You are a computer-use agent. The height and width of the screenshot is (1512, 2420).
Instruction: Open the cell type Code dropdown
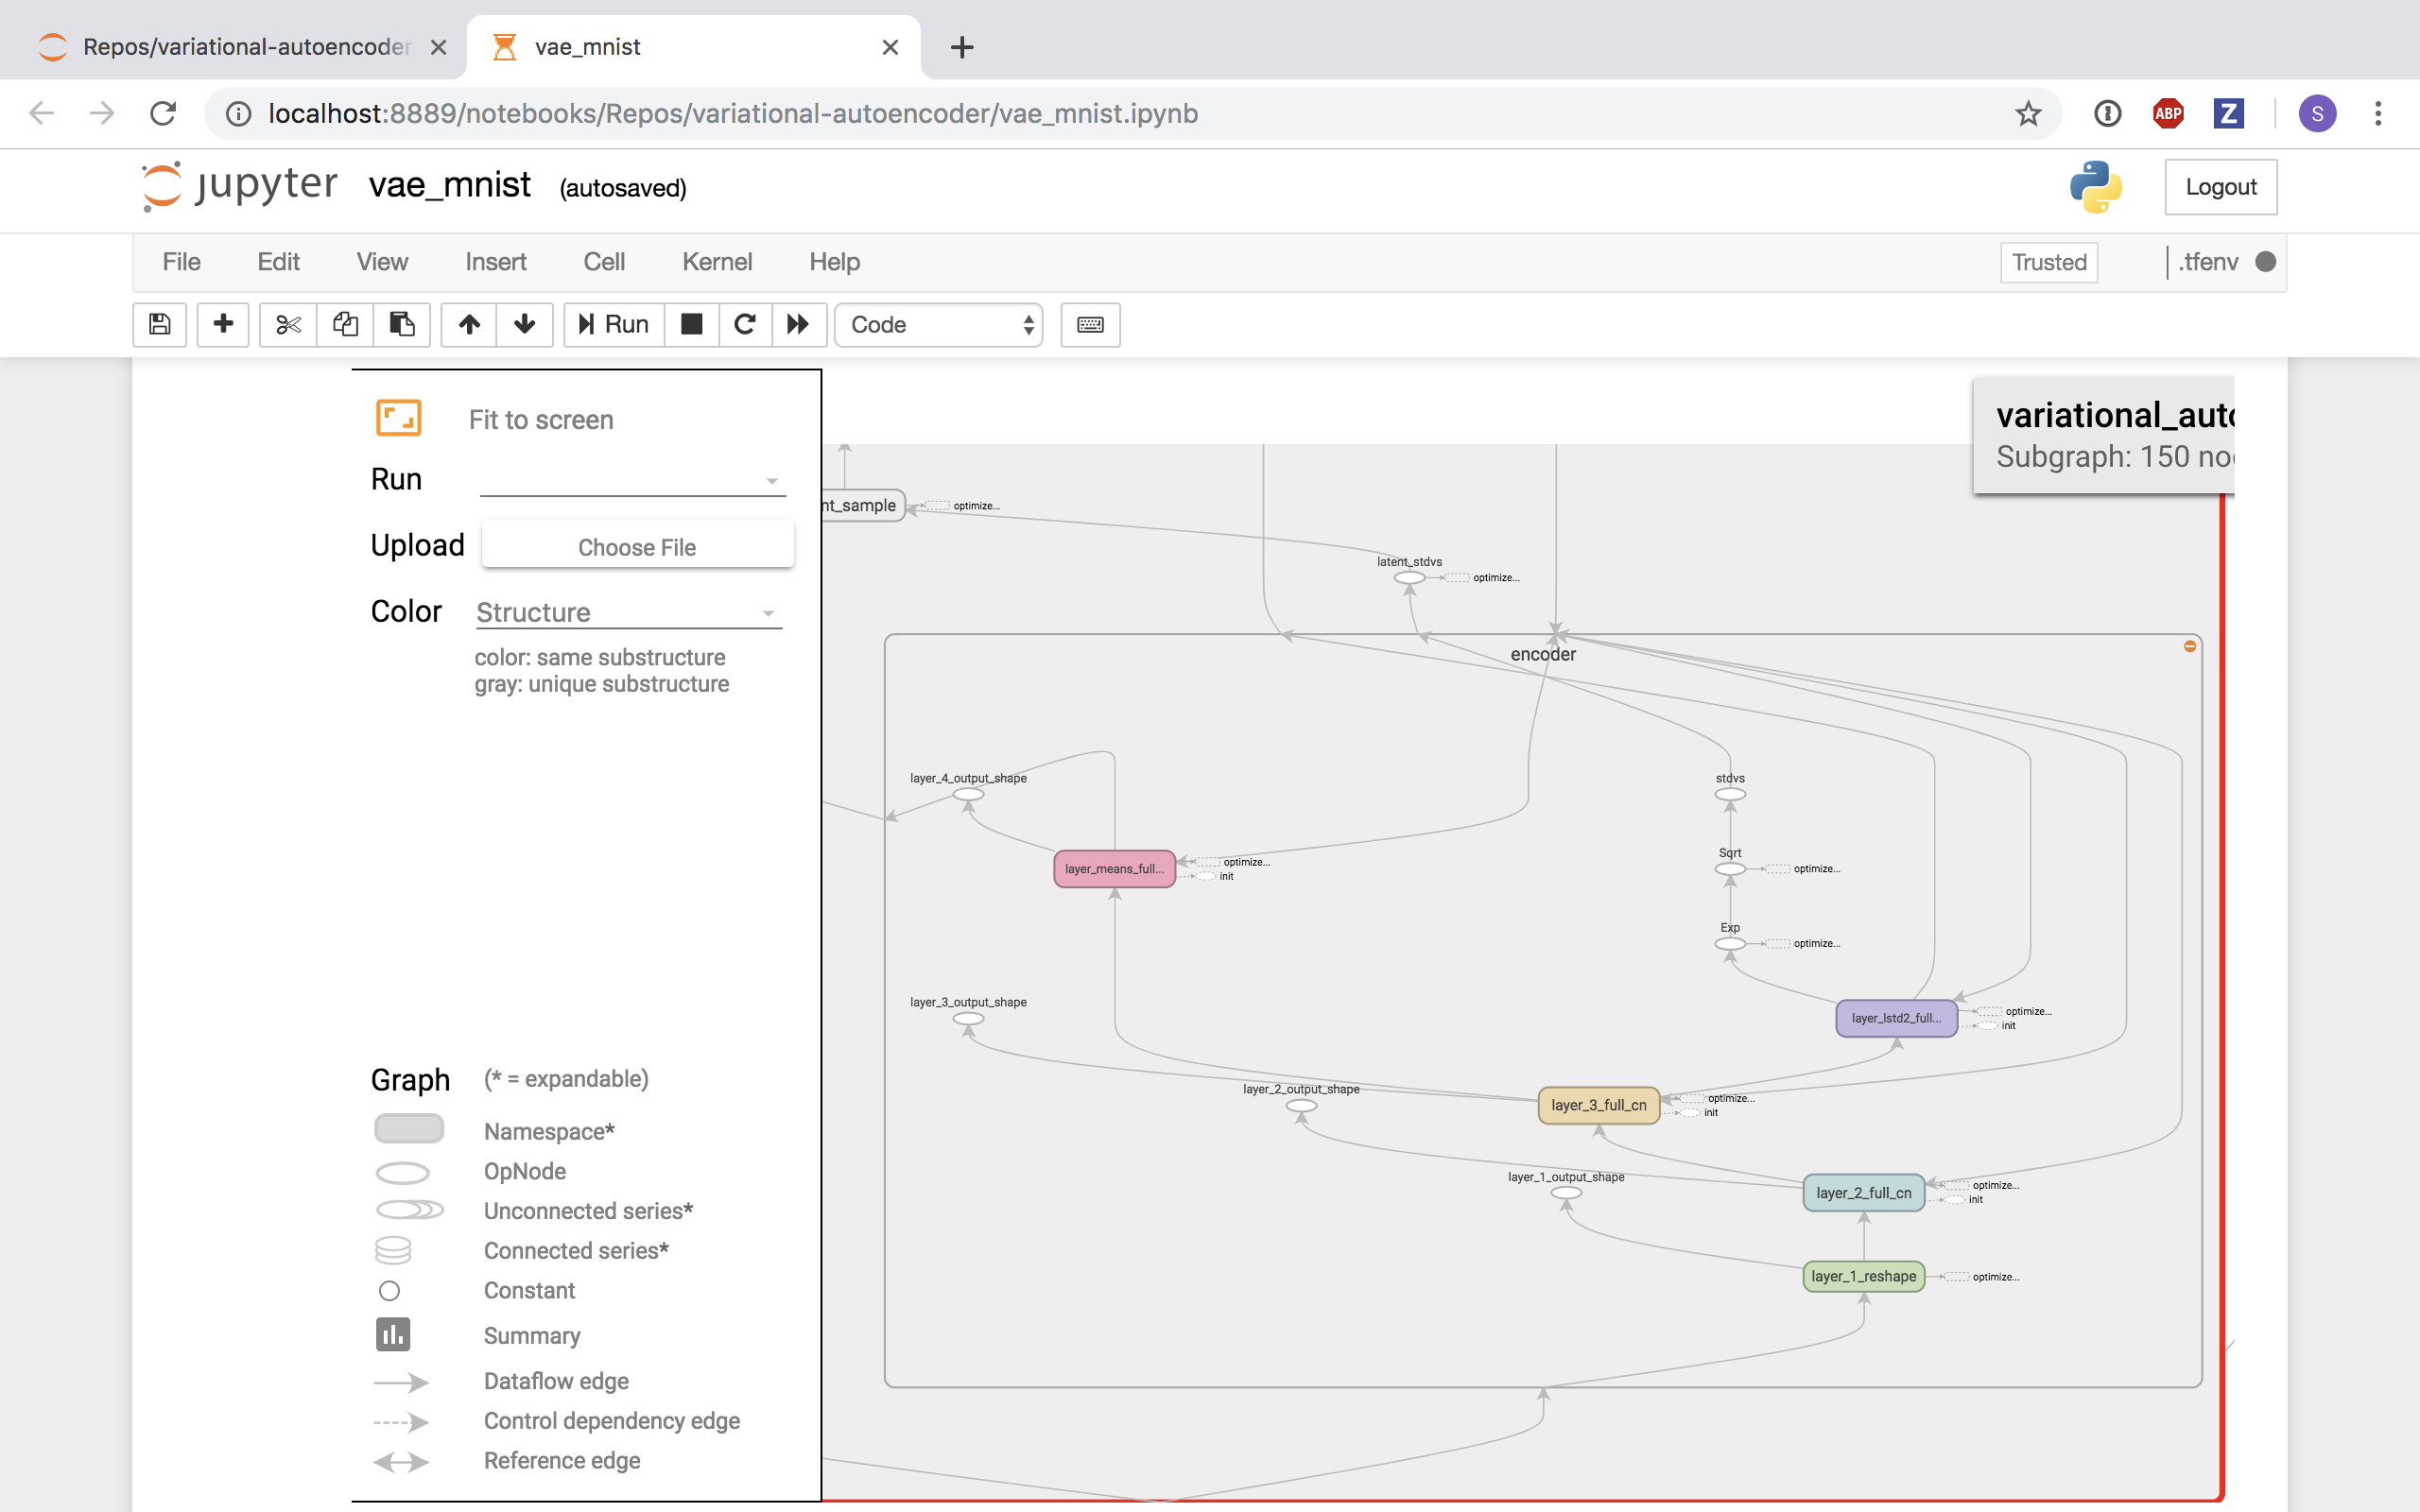pos(939,324)
